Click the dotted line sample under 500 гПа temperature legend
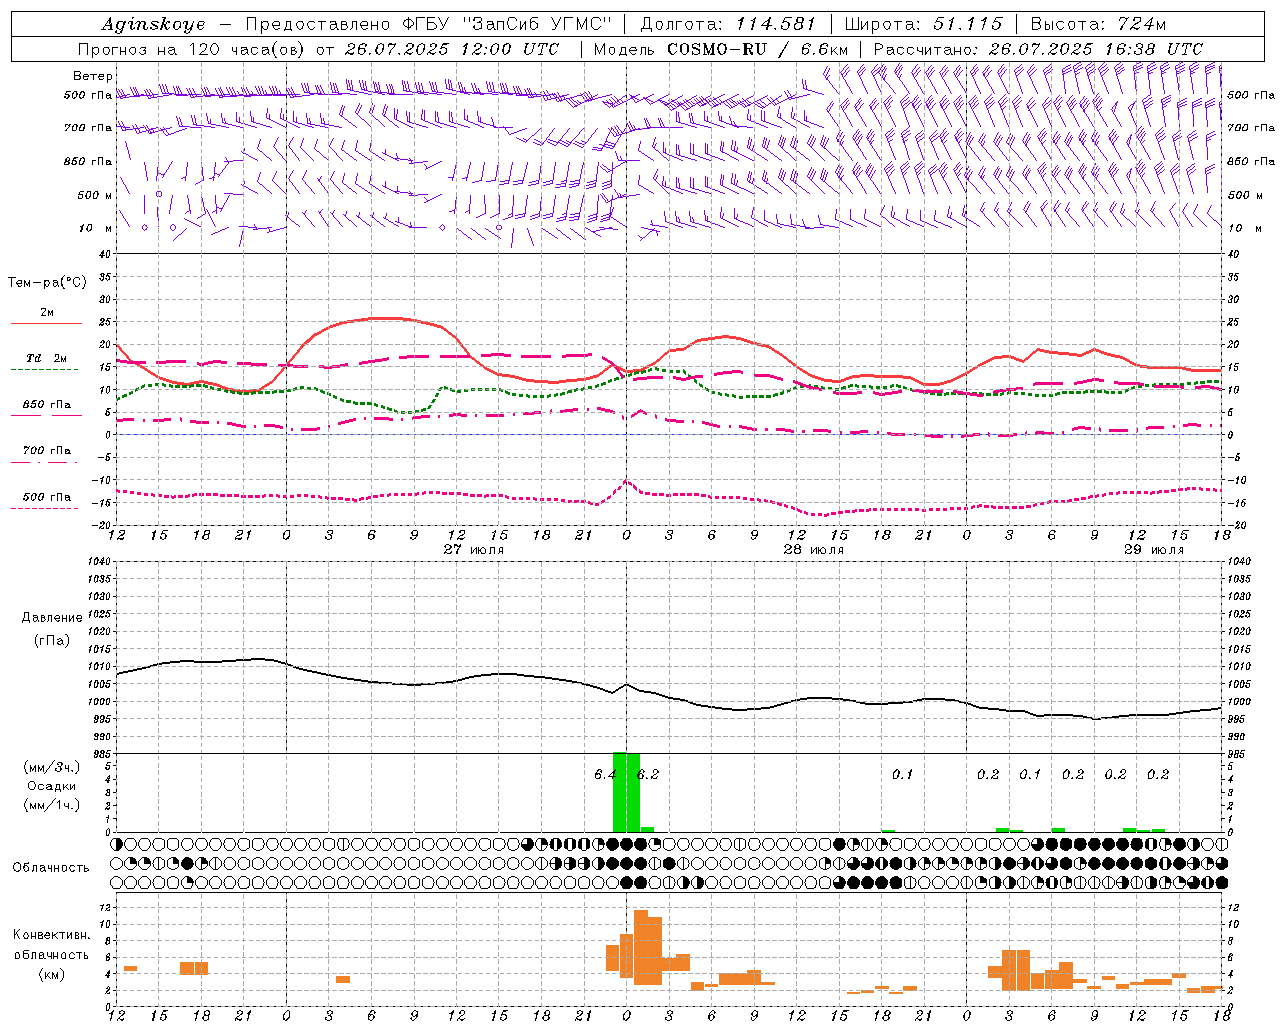The image size is (1280, 1024). coord(44,508)
